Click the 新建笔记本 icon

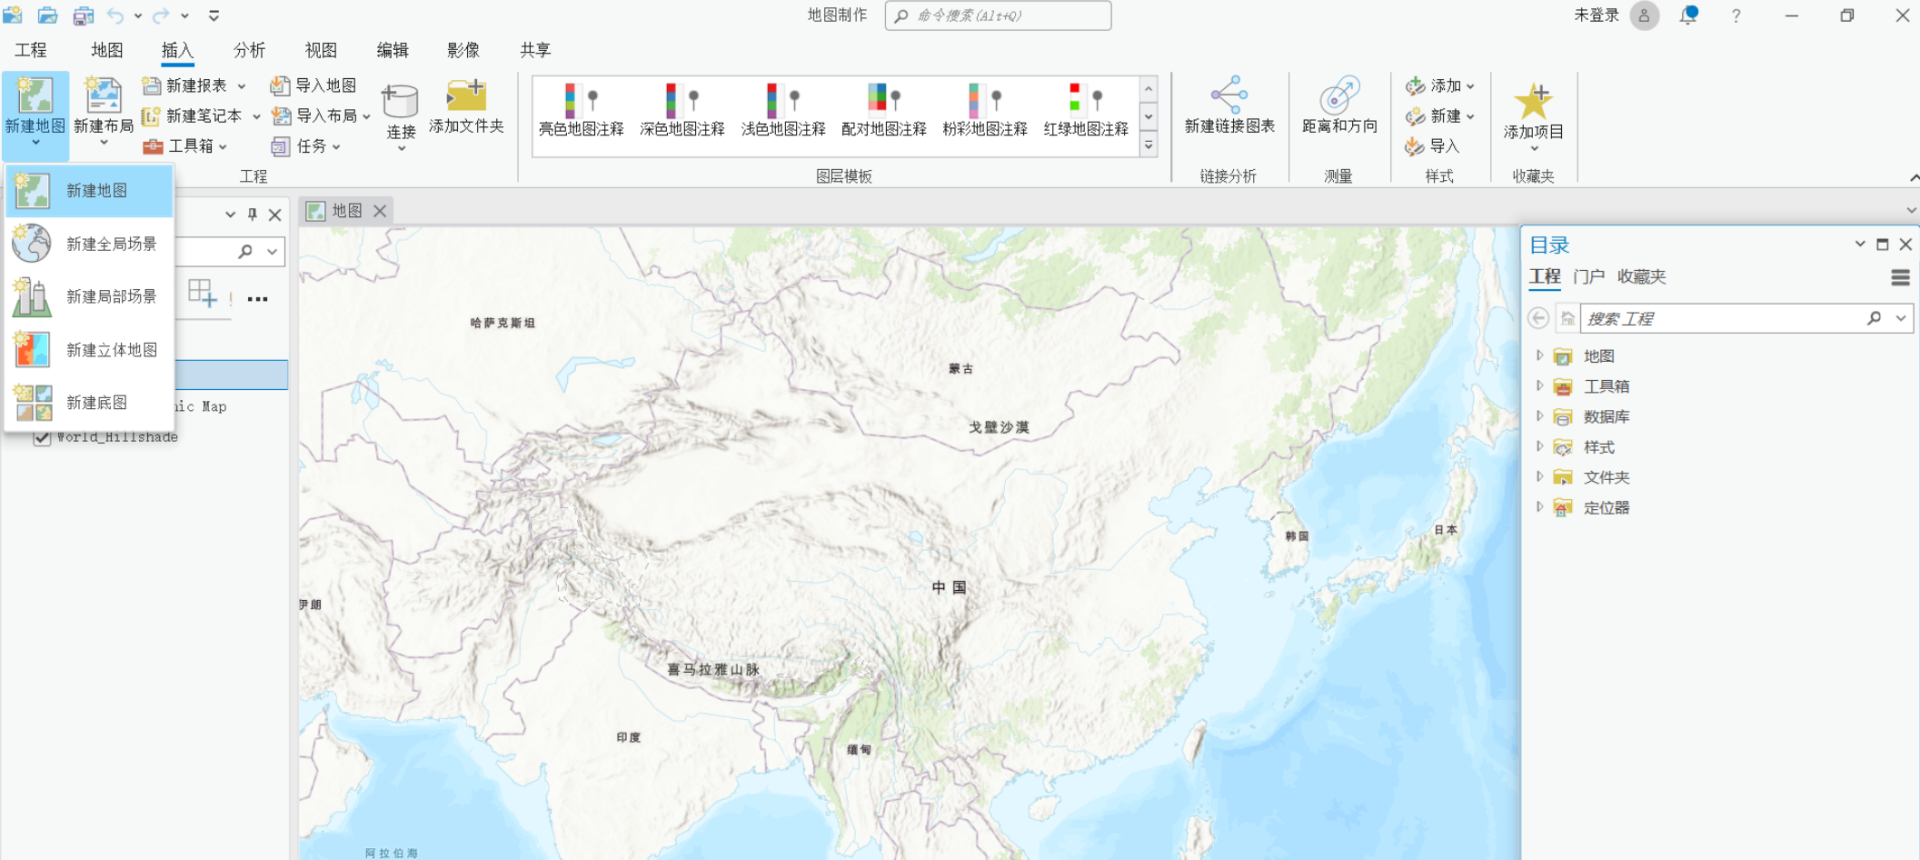coord(151,116)
